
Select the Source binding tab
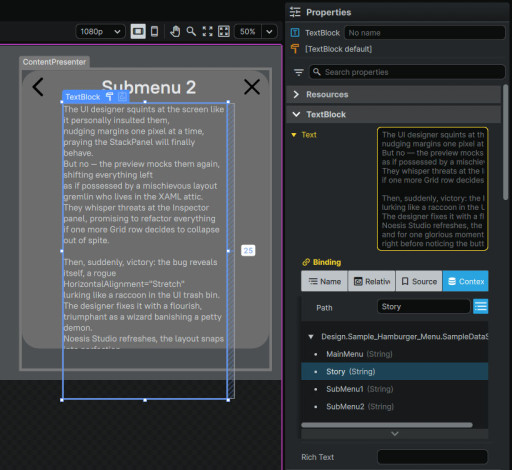(419, 281)
